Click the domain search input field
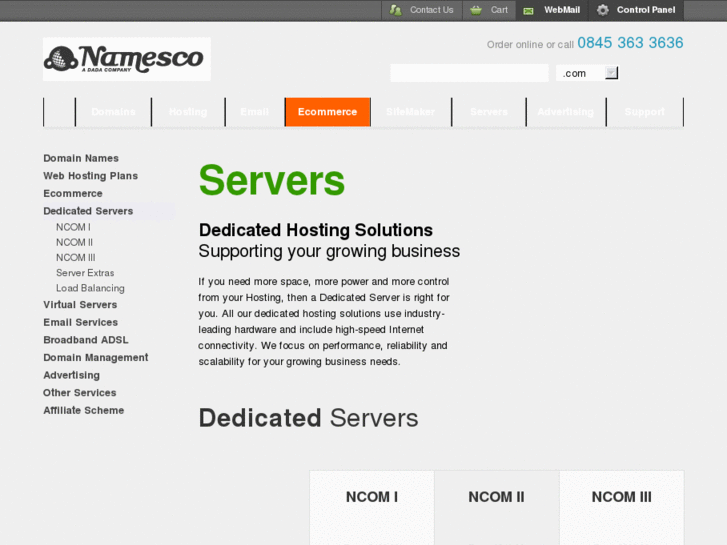This screenshot has width=727, height=545. (469, 73)
